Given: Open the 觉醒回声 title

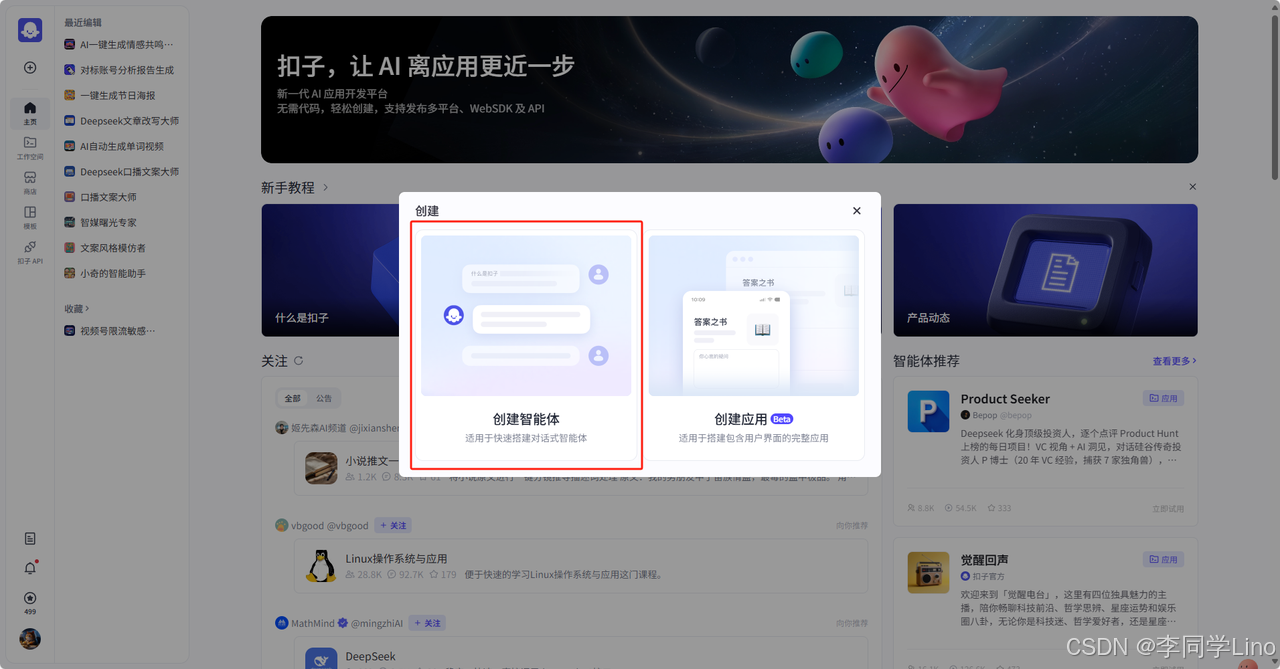Looking at the screenshot, I should coord(985,560).
